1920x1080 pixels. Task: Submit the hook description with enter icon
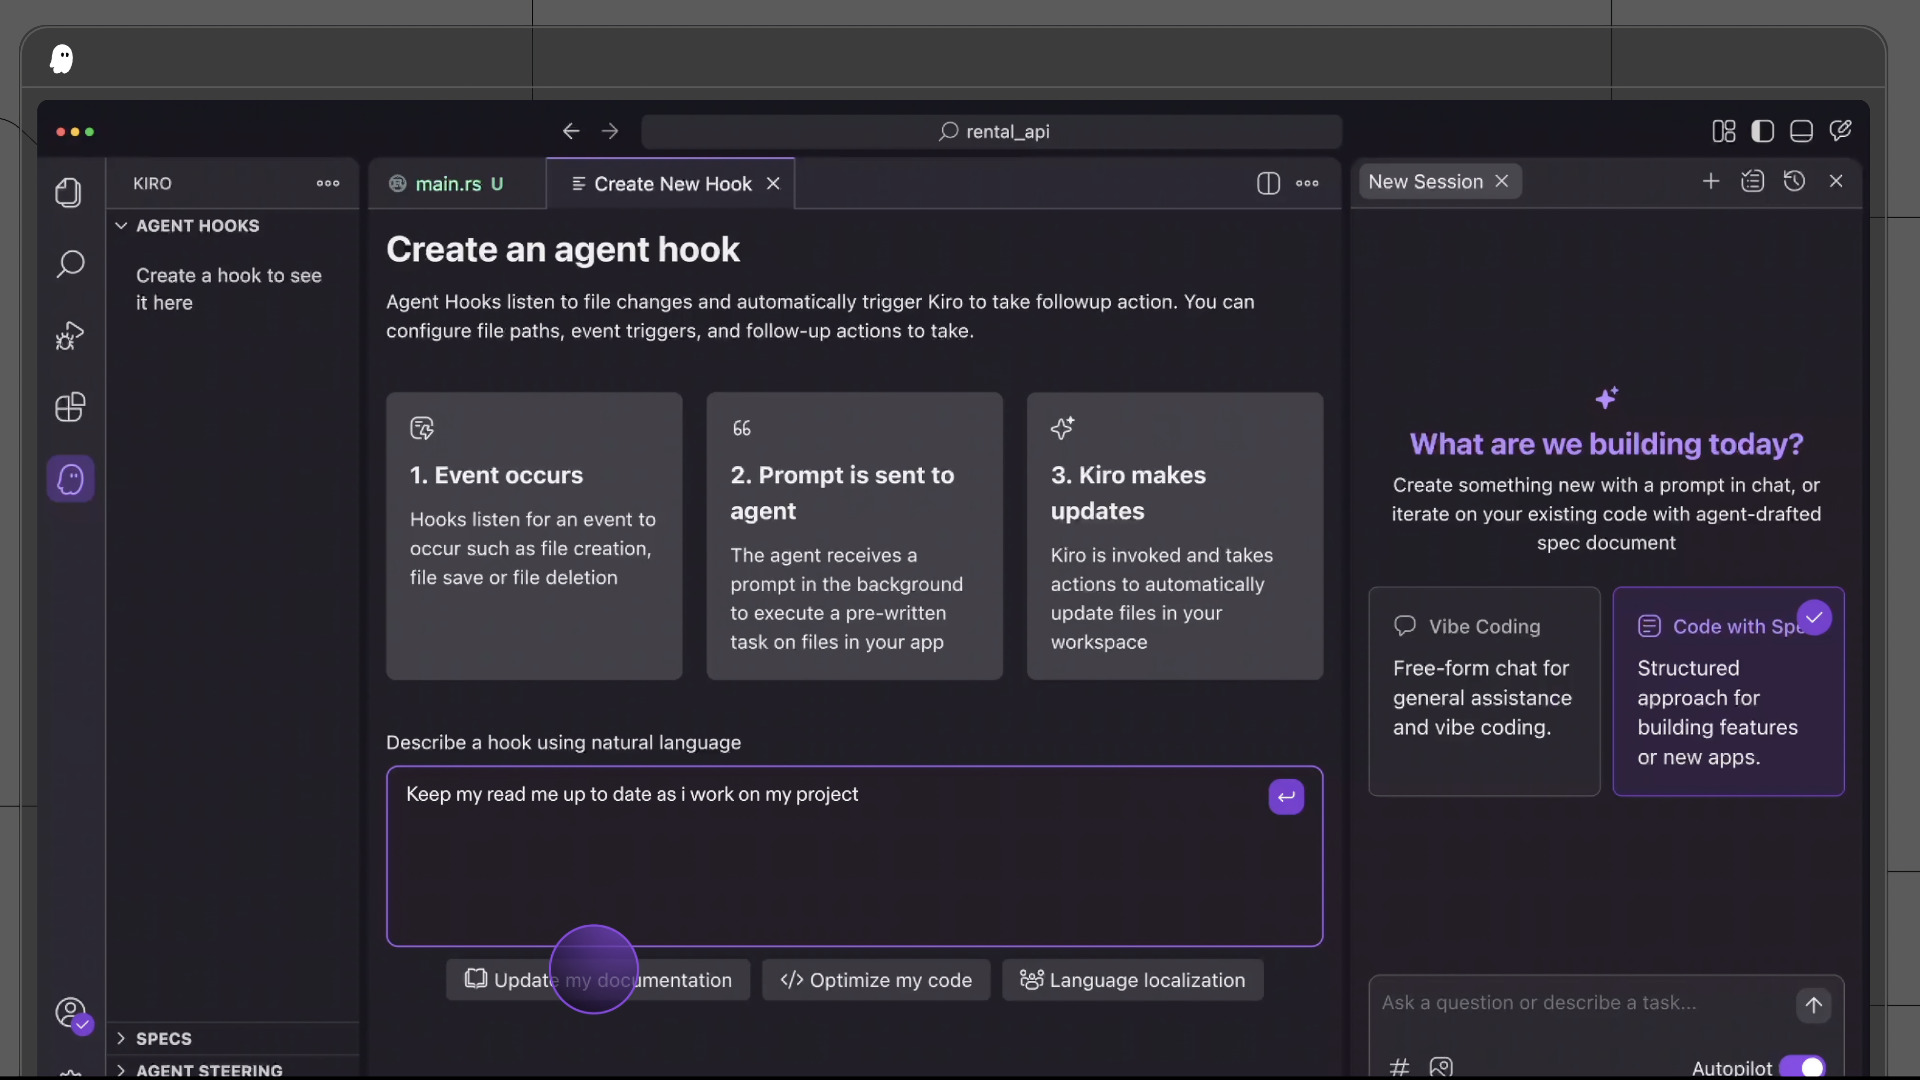click(x=1286, y=797)
